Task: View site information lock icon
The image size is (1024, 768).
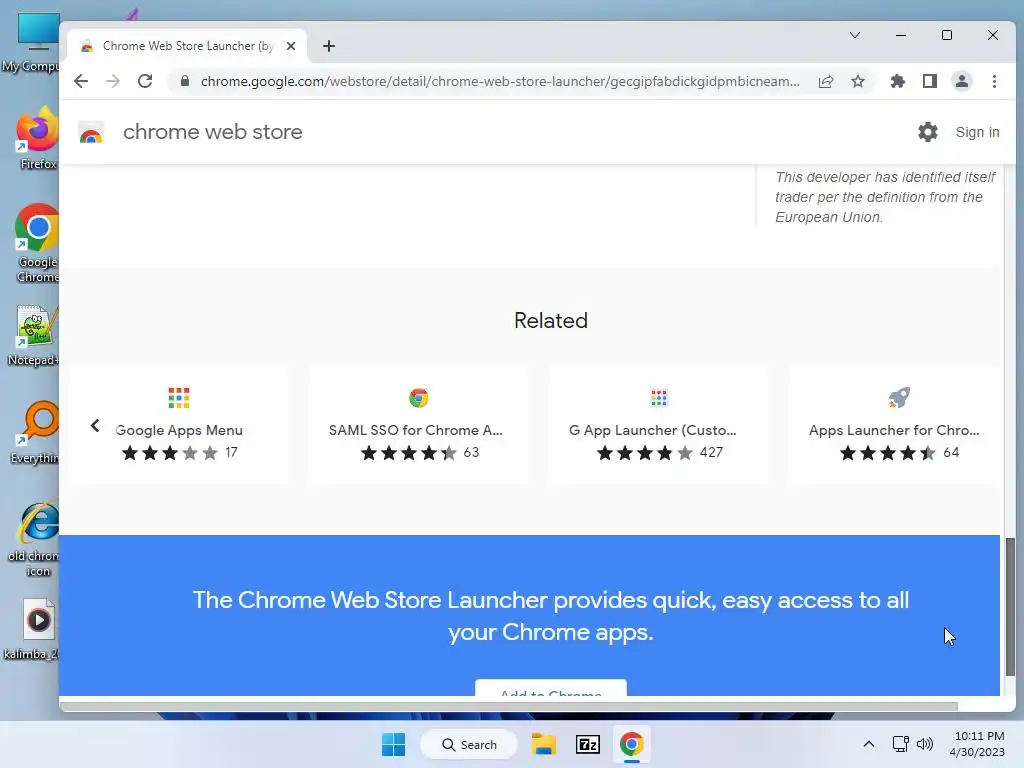Action: [x=185, y=81]
